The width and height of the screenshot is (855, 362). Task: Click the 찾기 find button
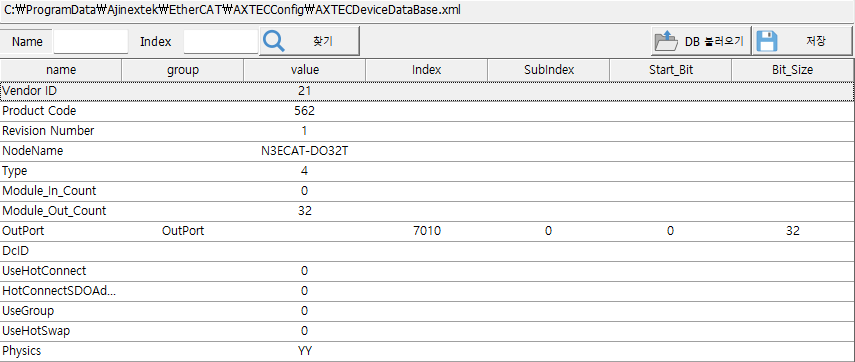click(x=309, y=41)
